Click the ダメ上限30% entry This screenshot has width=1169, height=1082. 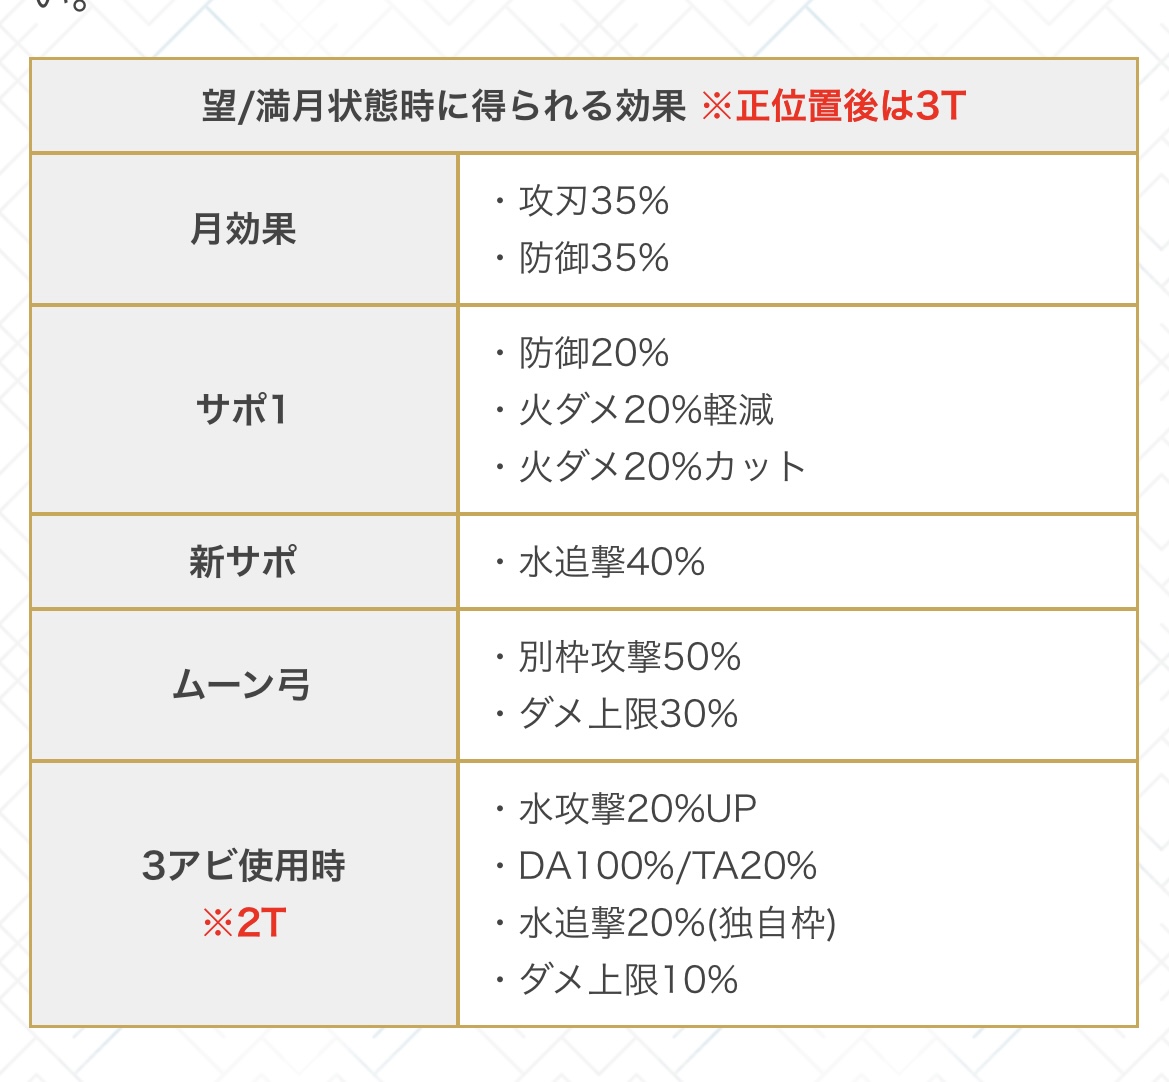click(x=628, y=714)
